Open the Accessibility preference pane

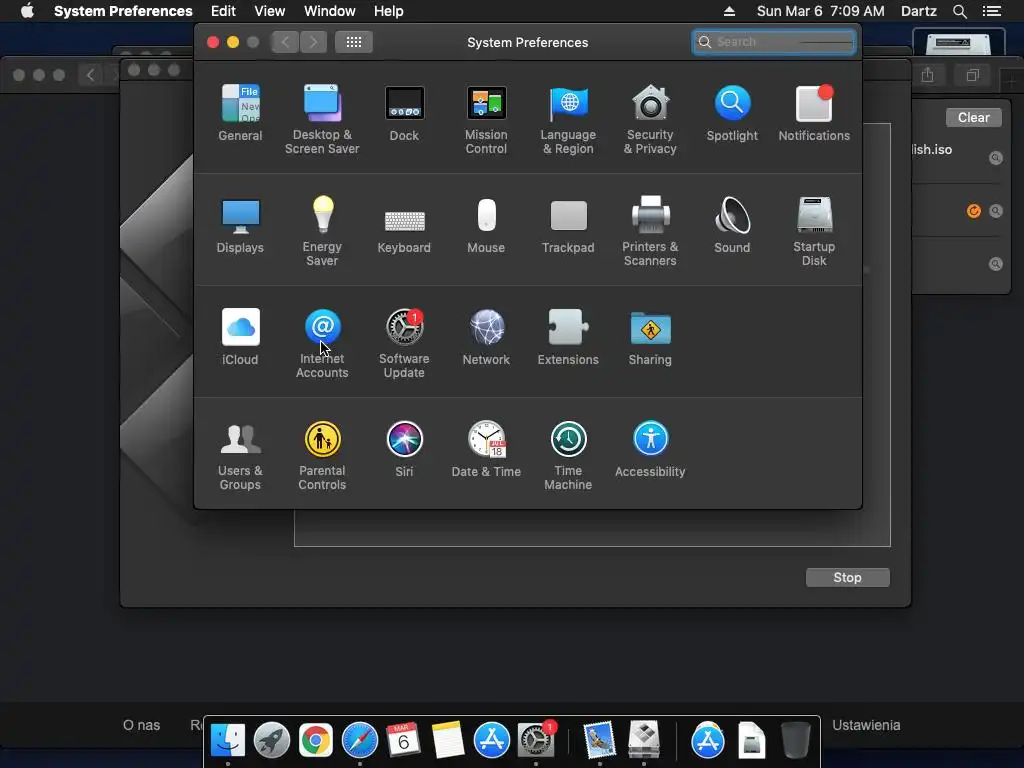click(650, 449)
